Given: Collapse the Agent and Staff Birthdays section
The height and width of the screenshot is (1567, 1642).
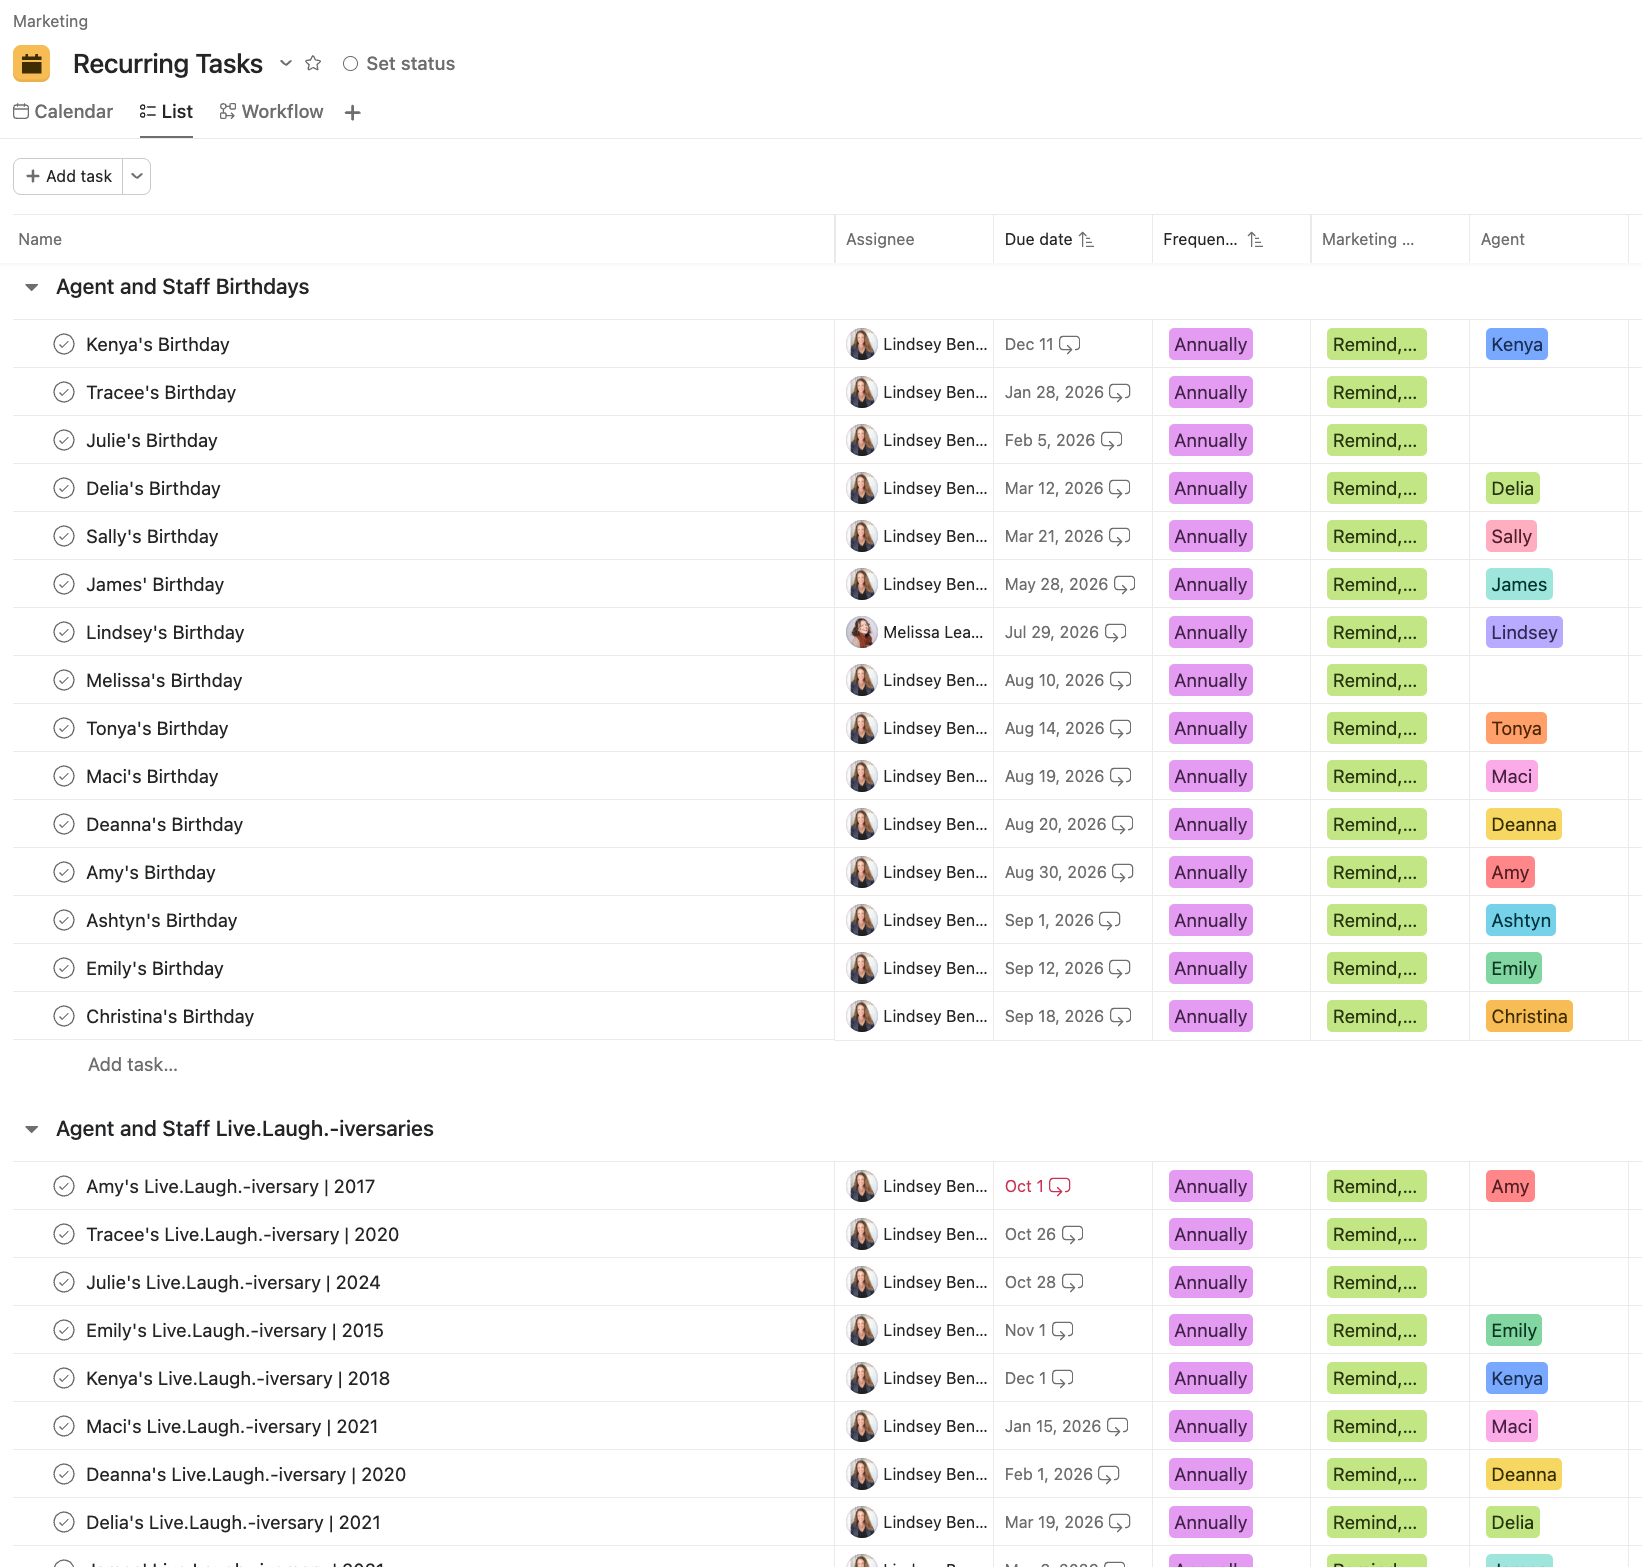Looking at the screenshot, I should coord(31,287).
